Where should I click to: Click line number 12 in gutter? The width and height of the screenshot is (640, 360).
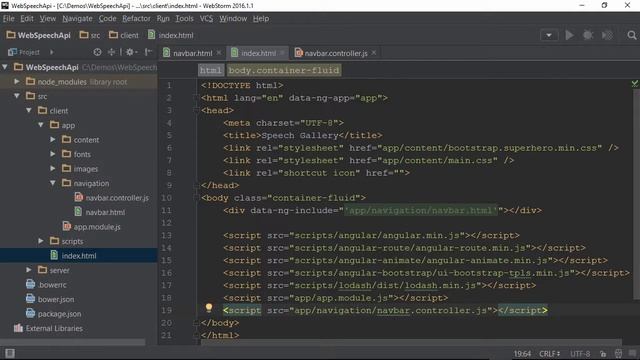(167, 223)
